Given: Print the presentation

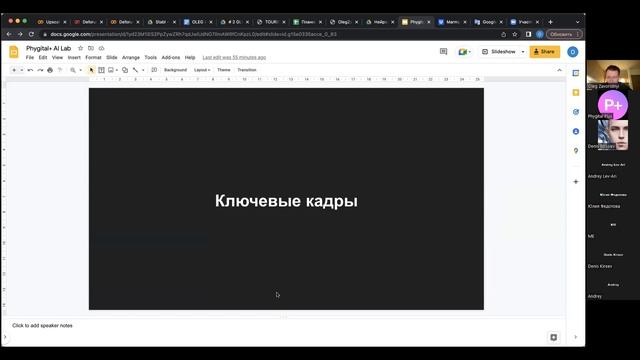Looking at the screenshot, I should pos(50,70).
